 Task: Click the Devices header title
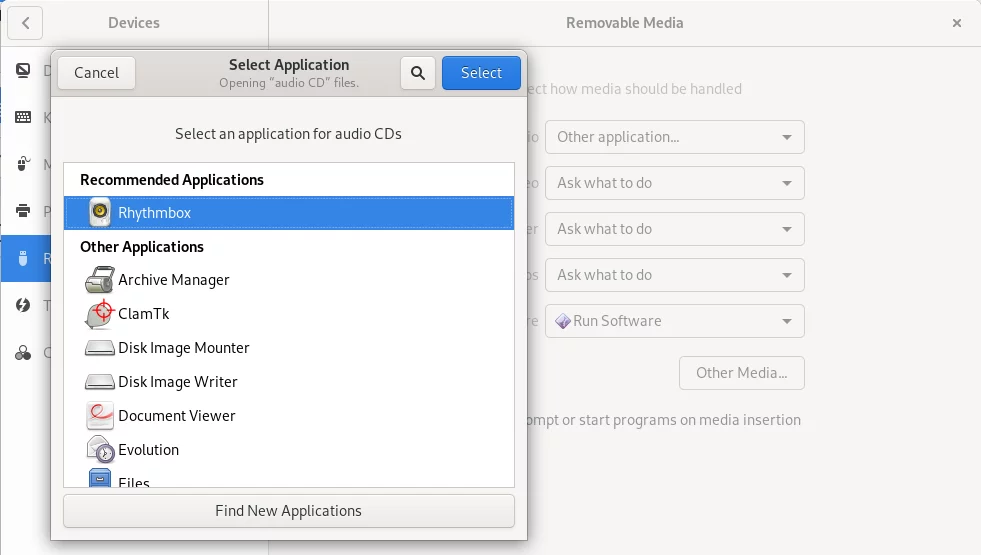[134, 23]
